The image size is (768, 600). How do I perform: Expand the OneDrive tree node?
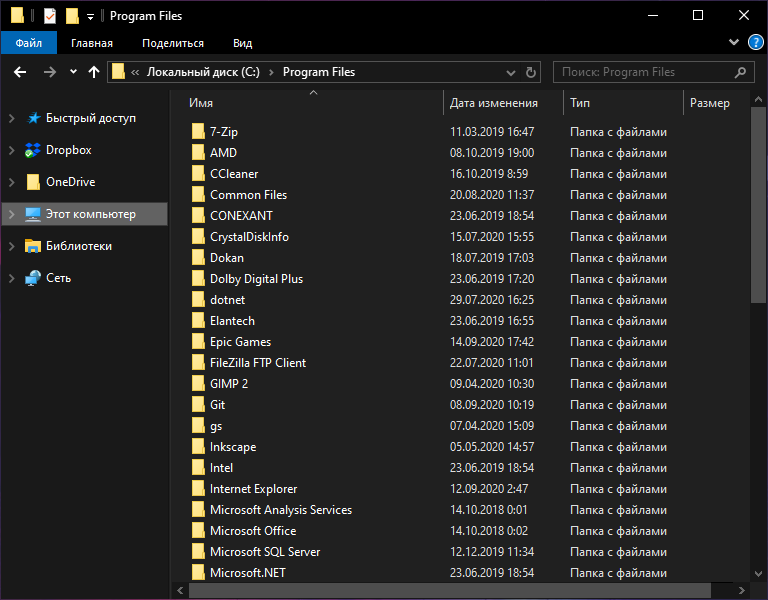(x=12, y=182)
